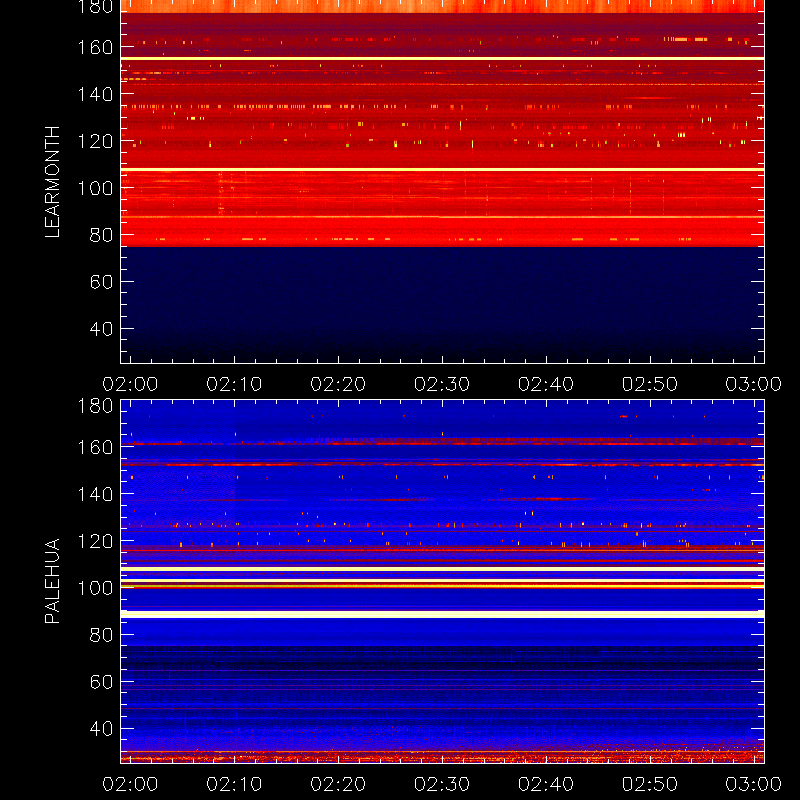Image resolution: width=800 pixels, height=800 pixels.
Task: Click the 02:00 time label under Palehua plot
Action: [x=130, y=784]
